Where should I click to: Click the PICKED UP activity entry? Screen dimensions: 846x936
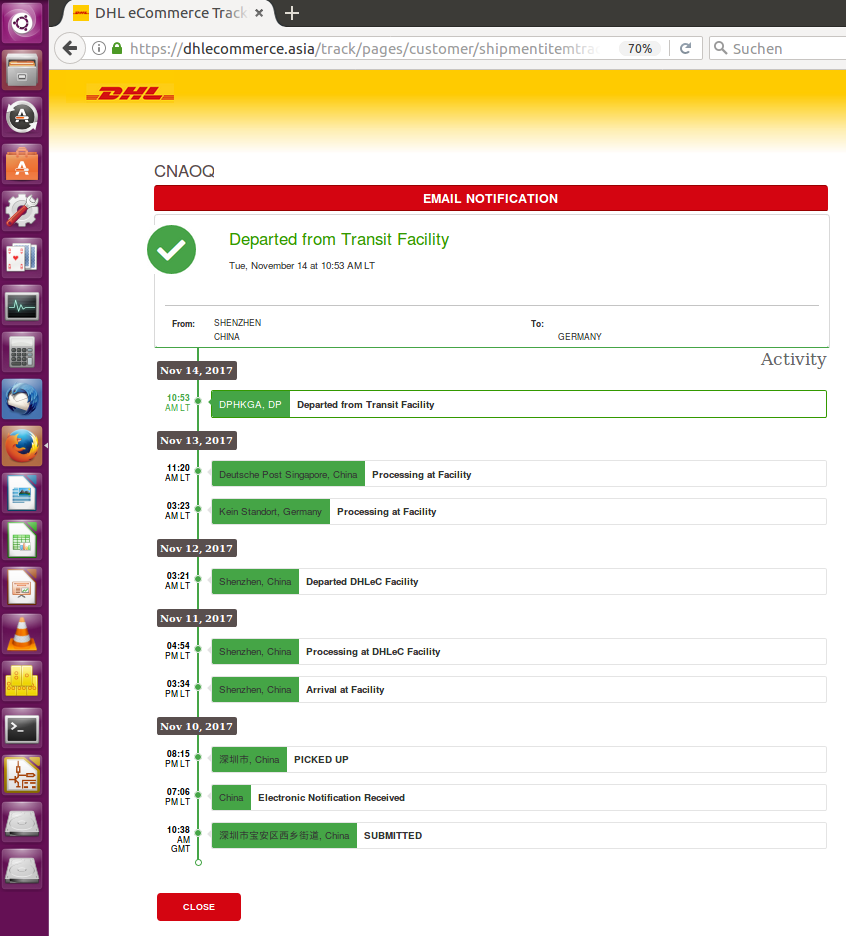click(x=519, y=759)
